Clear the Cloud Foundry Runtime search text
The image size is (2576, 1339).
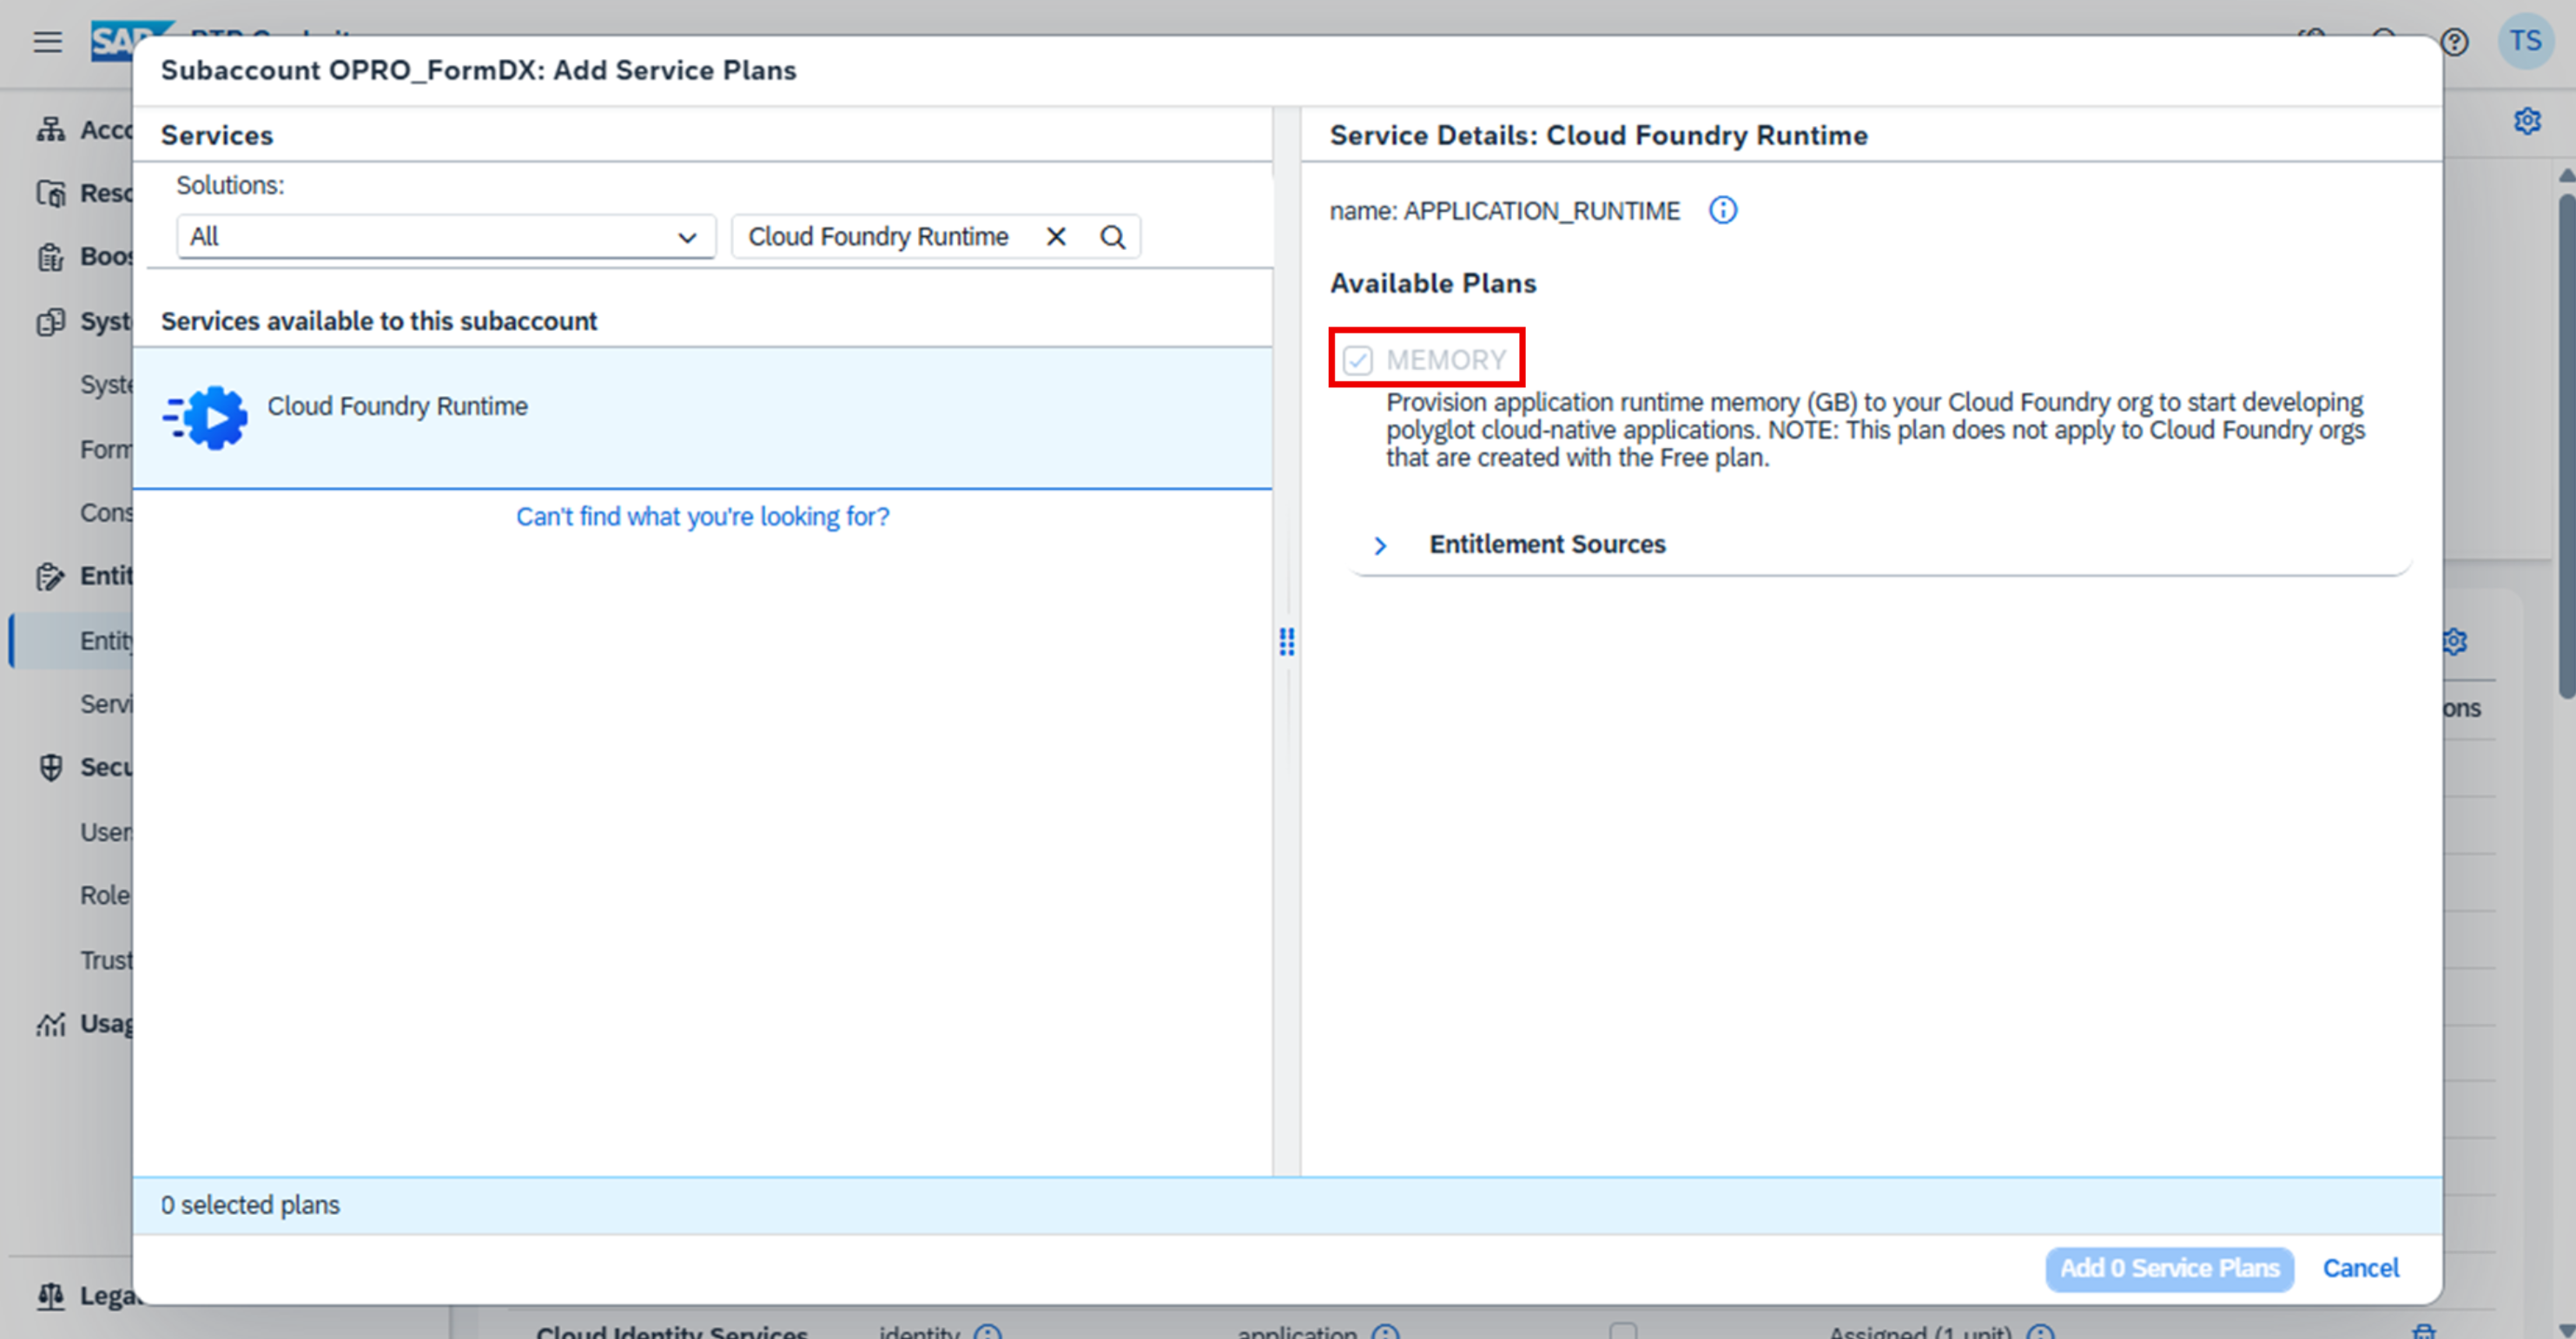pos(1056,237)
